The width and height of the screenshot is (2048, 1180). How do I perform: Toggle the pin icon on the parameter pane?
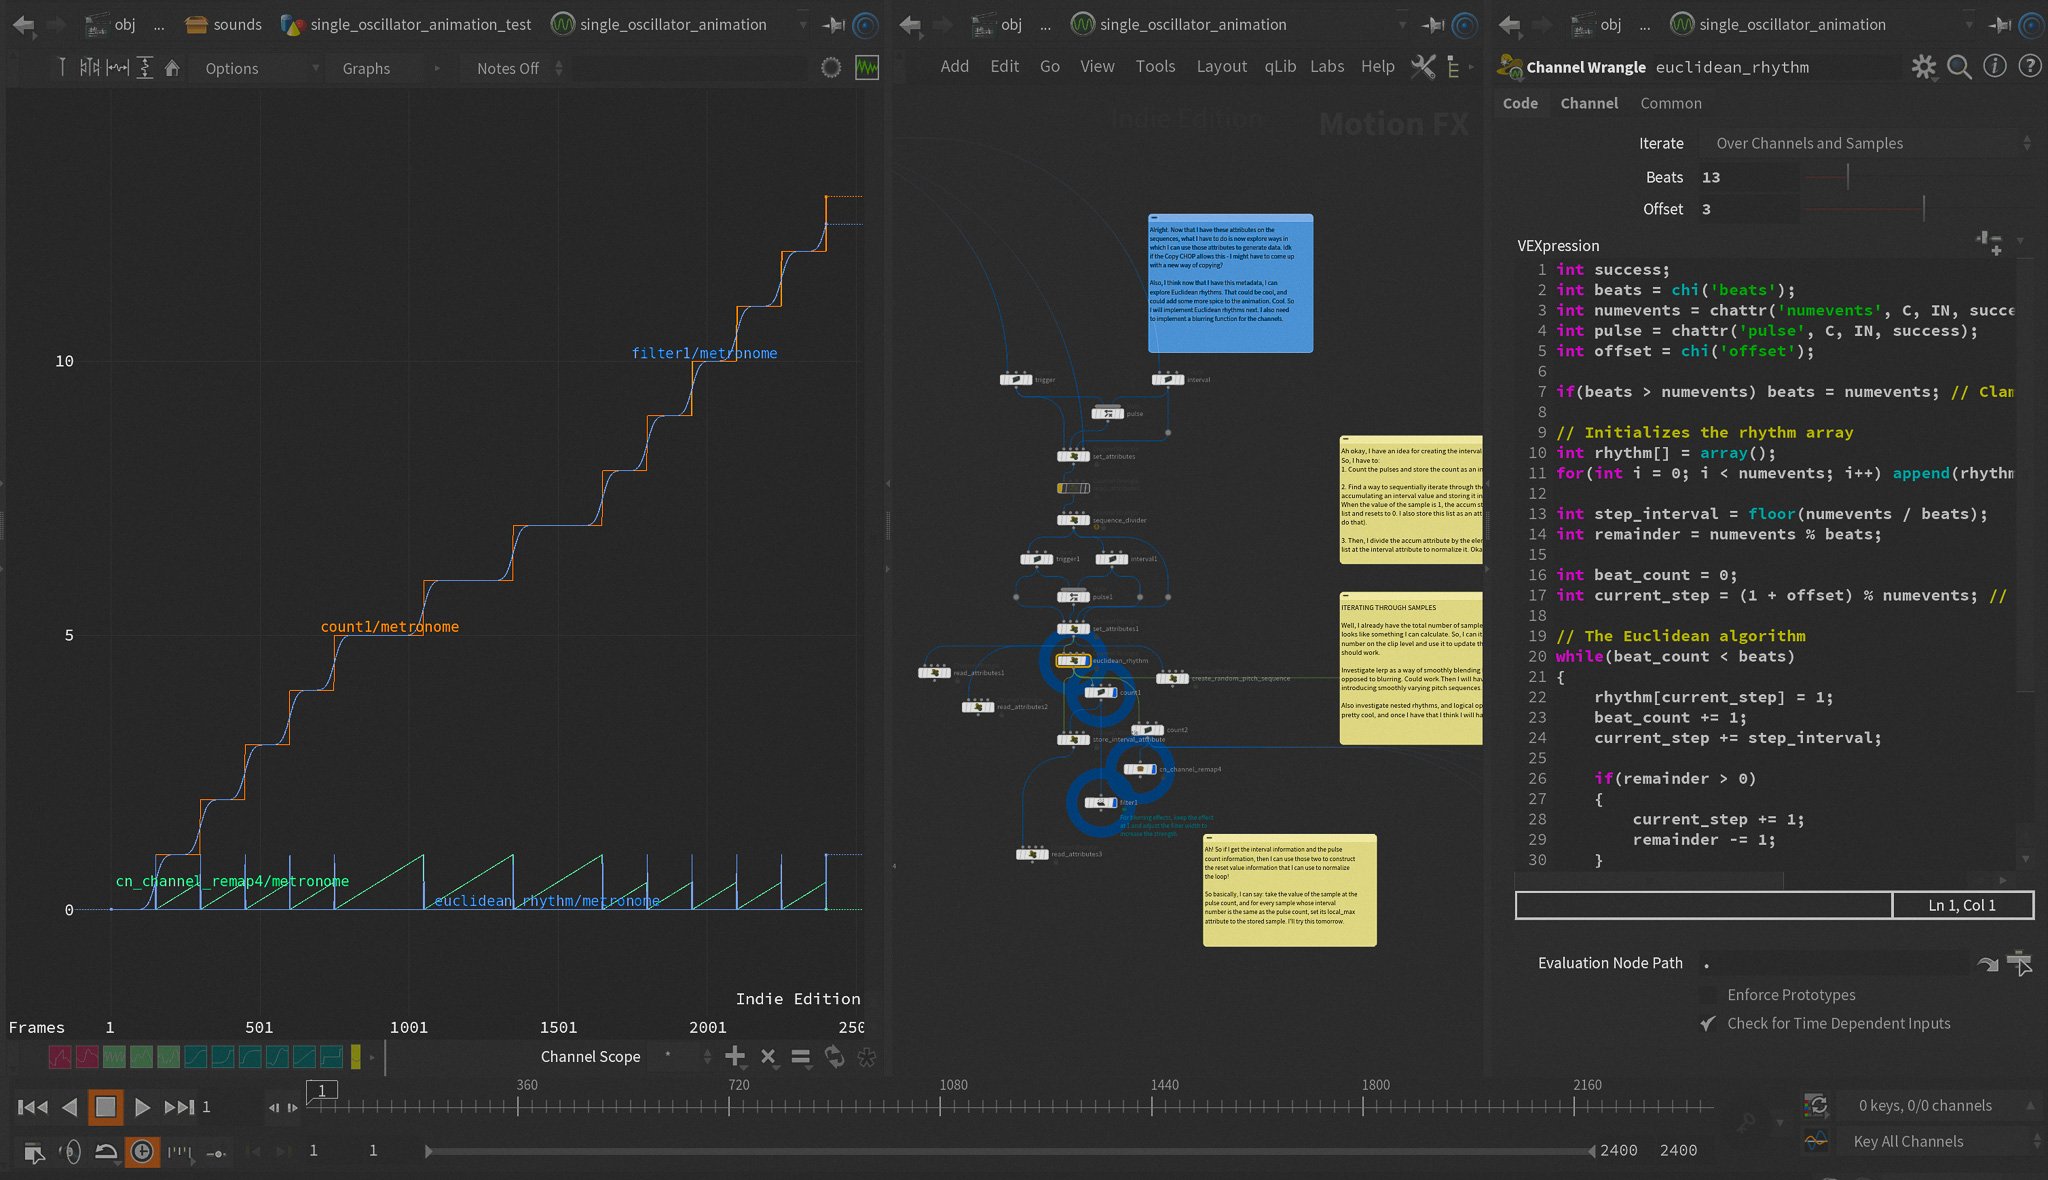click(2000, 25)
